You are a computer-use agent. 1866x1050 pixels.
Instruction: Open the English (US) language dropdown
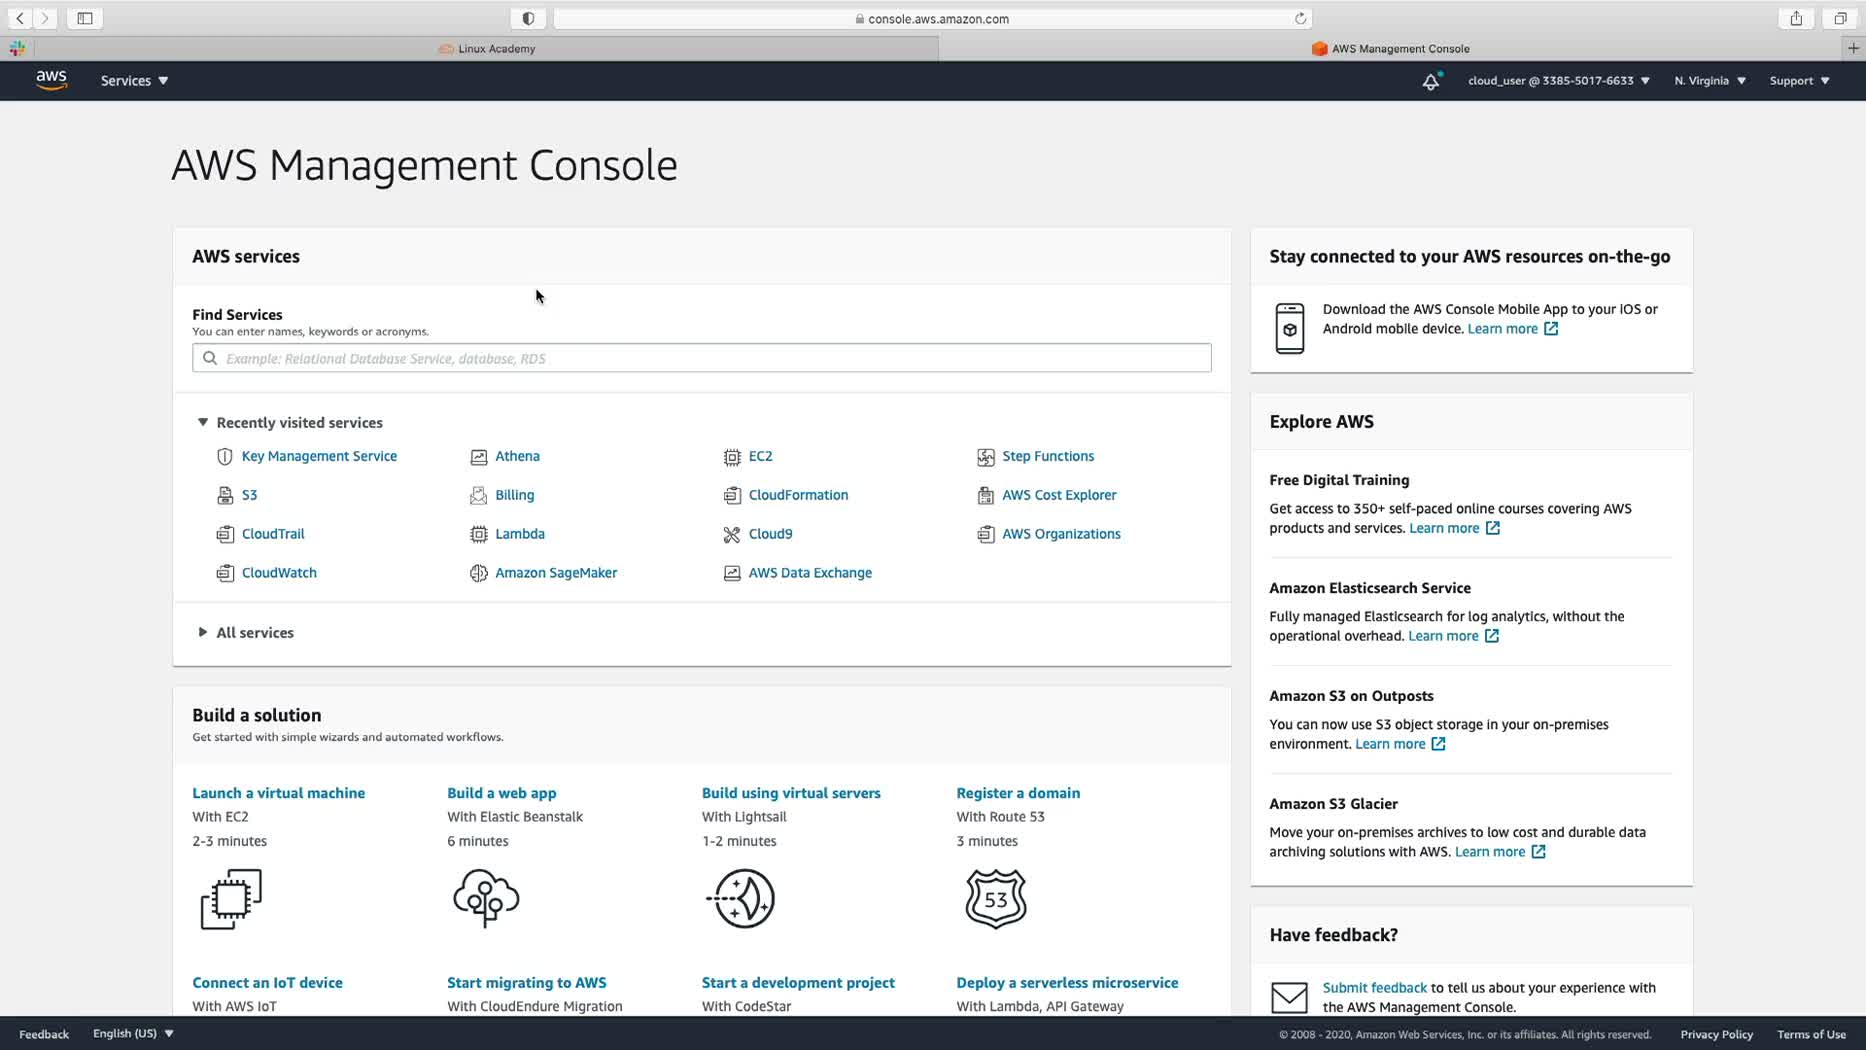[x=133, y=1033]
